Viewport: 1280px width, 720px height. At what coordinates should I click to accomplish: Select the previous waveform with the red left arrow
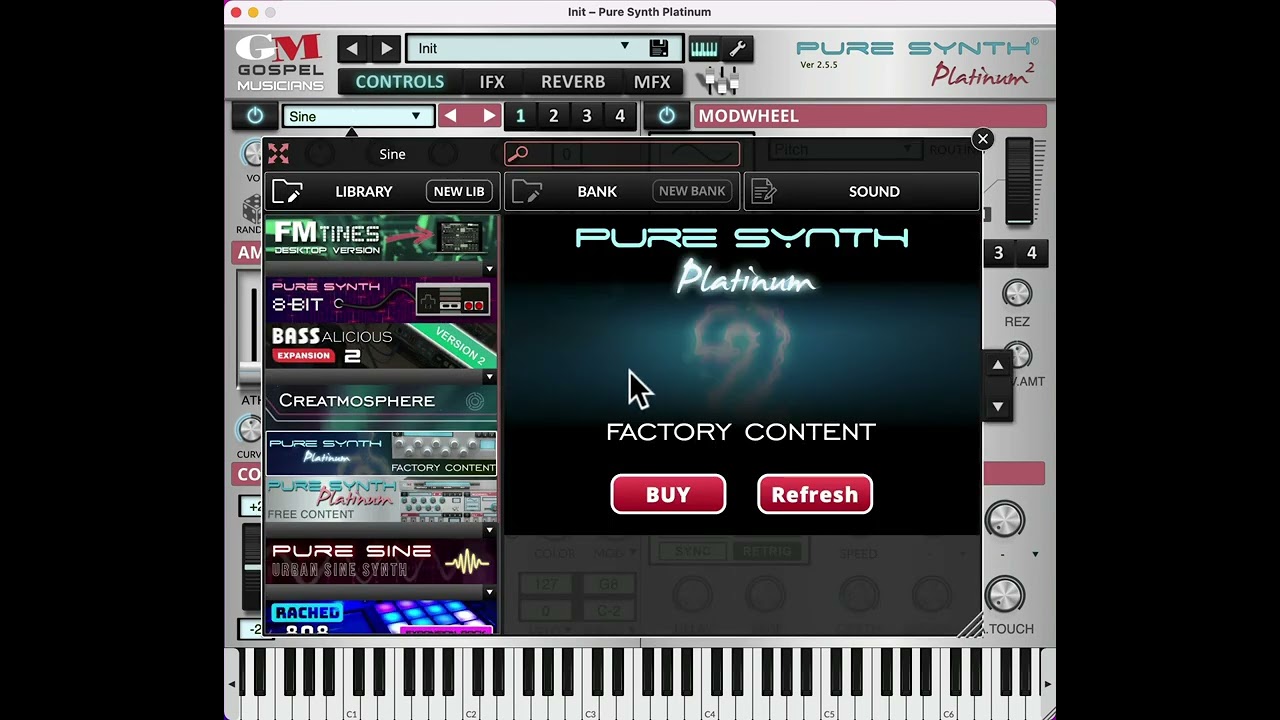point(451,116)
